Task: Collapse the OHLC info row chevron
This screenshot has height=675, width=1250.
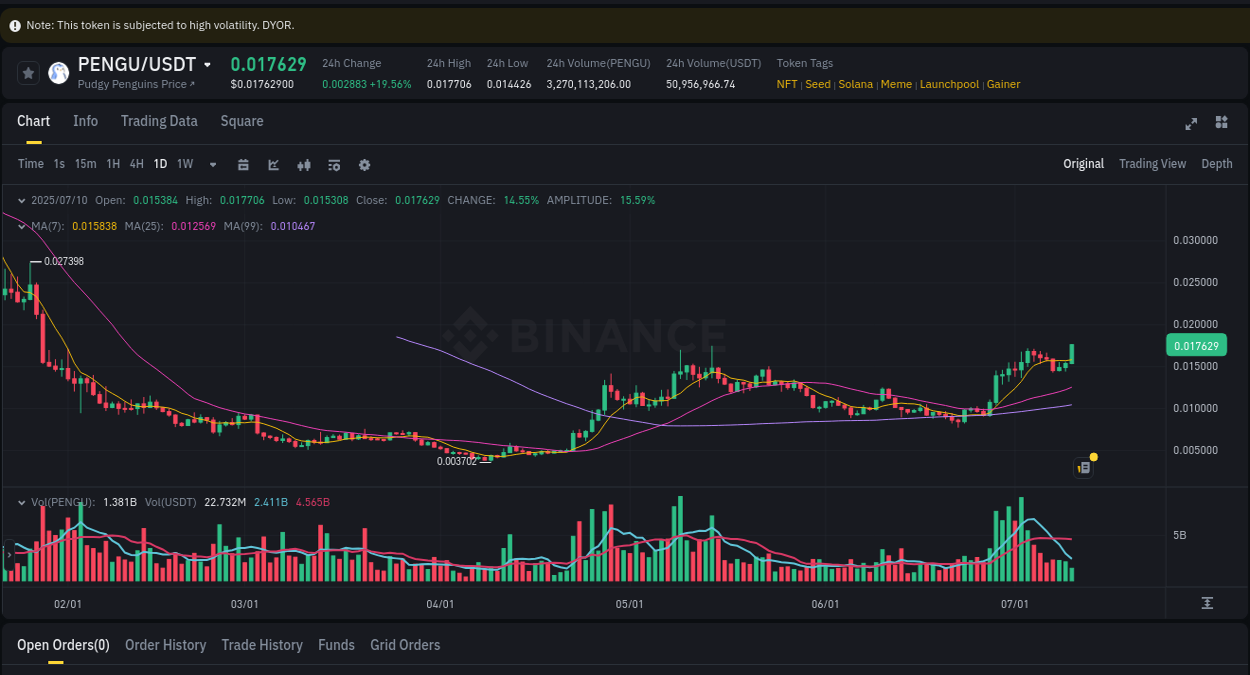Action: pos(21,200)
